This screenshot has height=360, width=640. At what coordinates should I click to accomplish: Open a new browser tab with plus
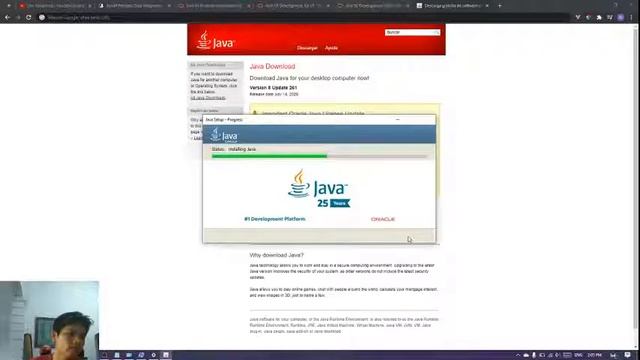(500, 6)
